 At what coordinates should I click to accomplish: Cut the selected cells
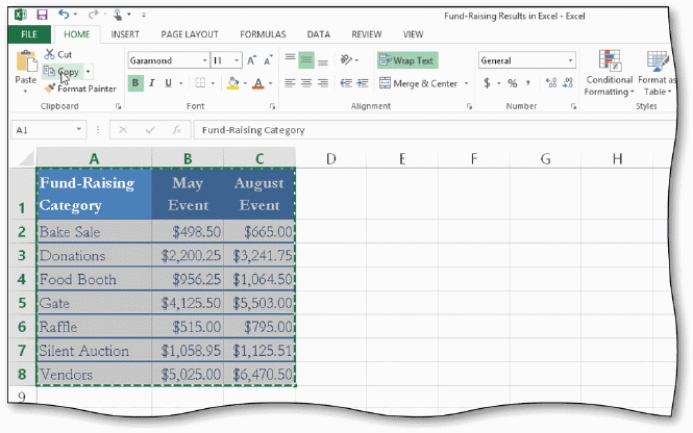58,54
